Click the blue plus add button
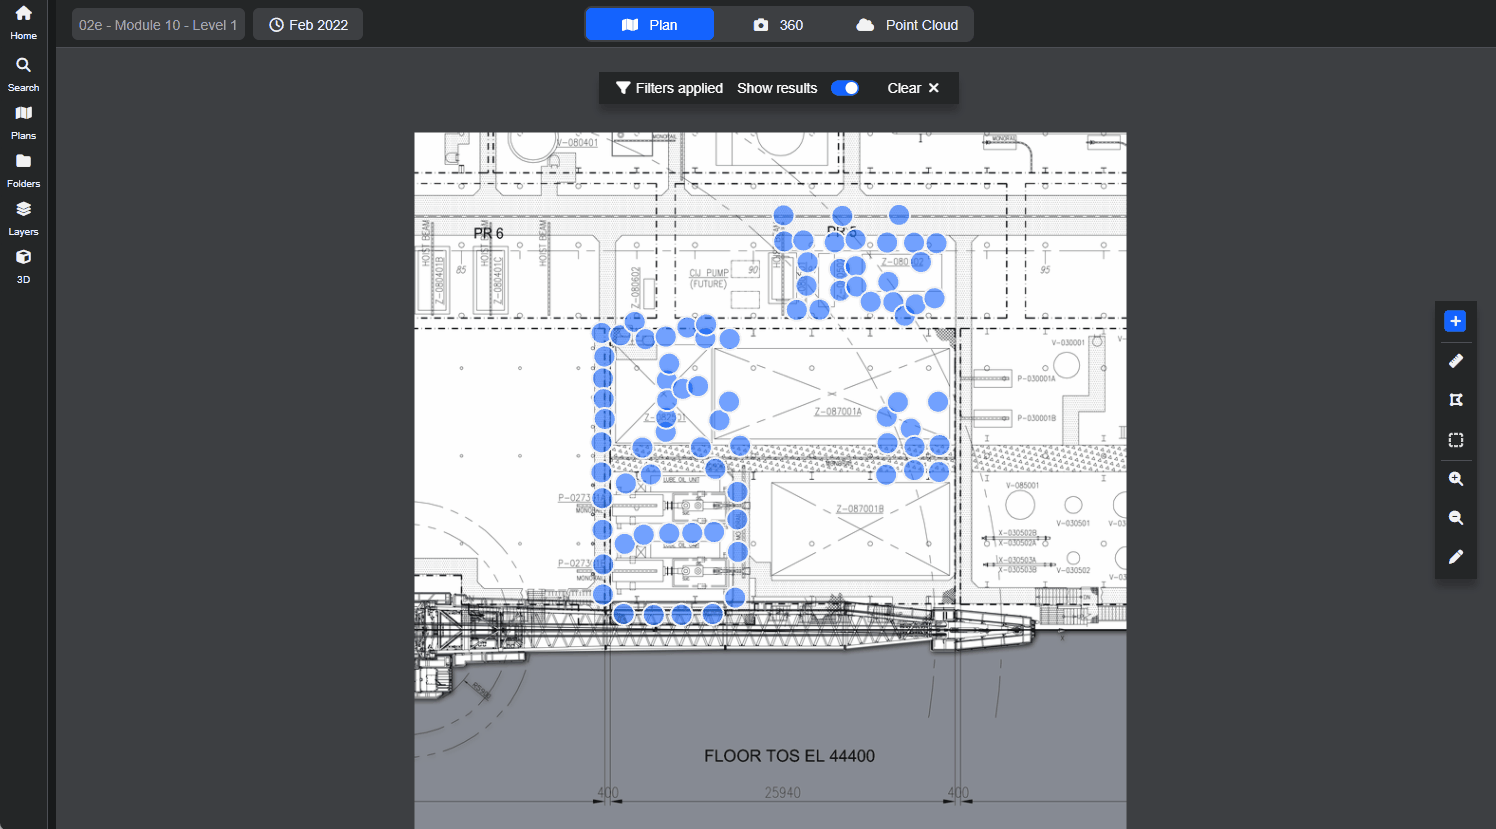The image size is (1496, 829). tap(1455, 321)
